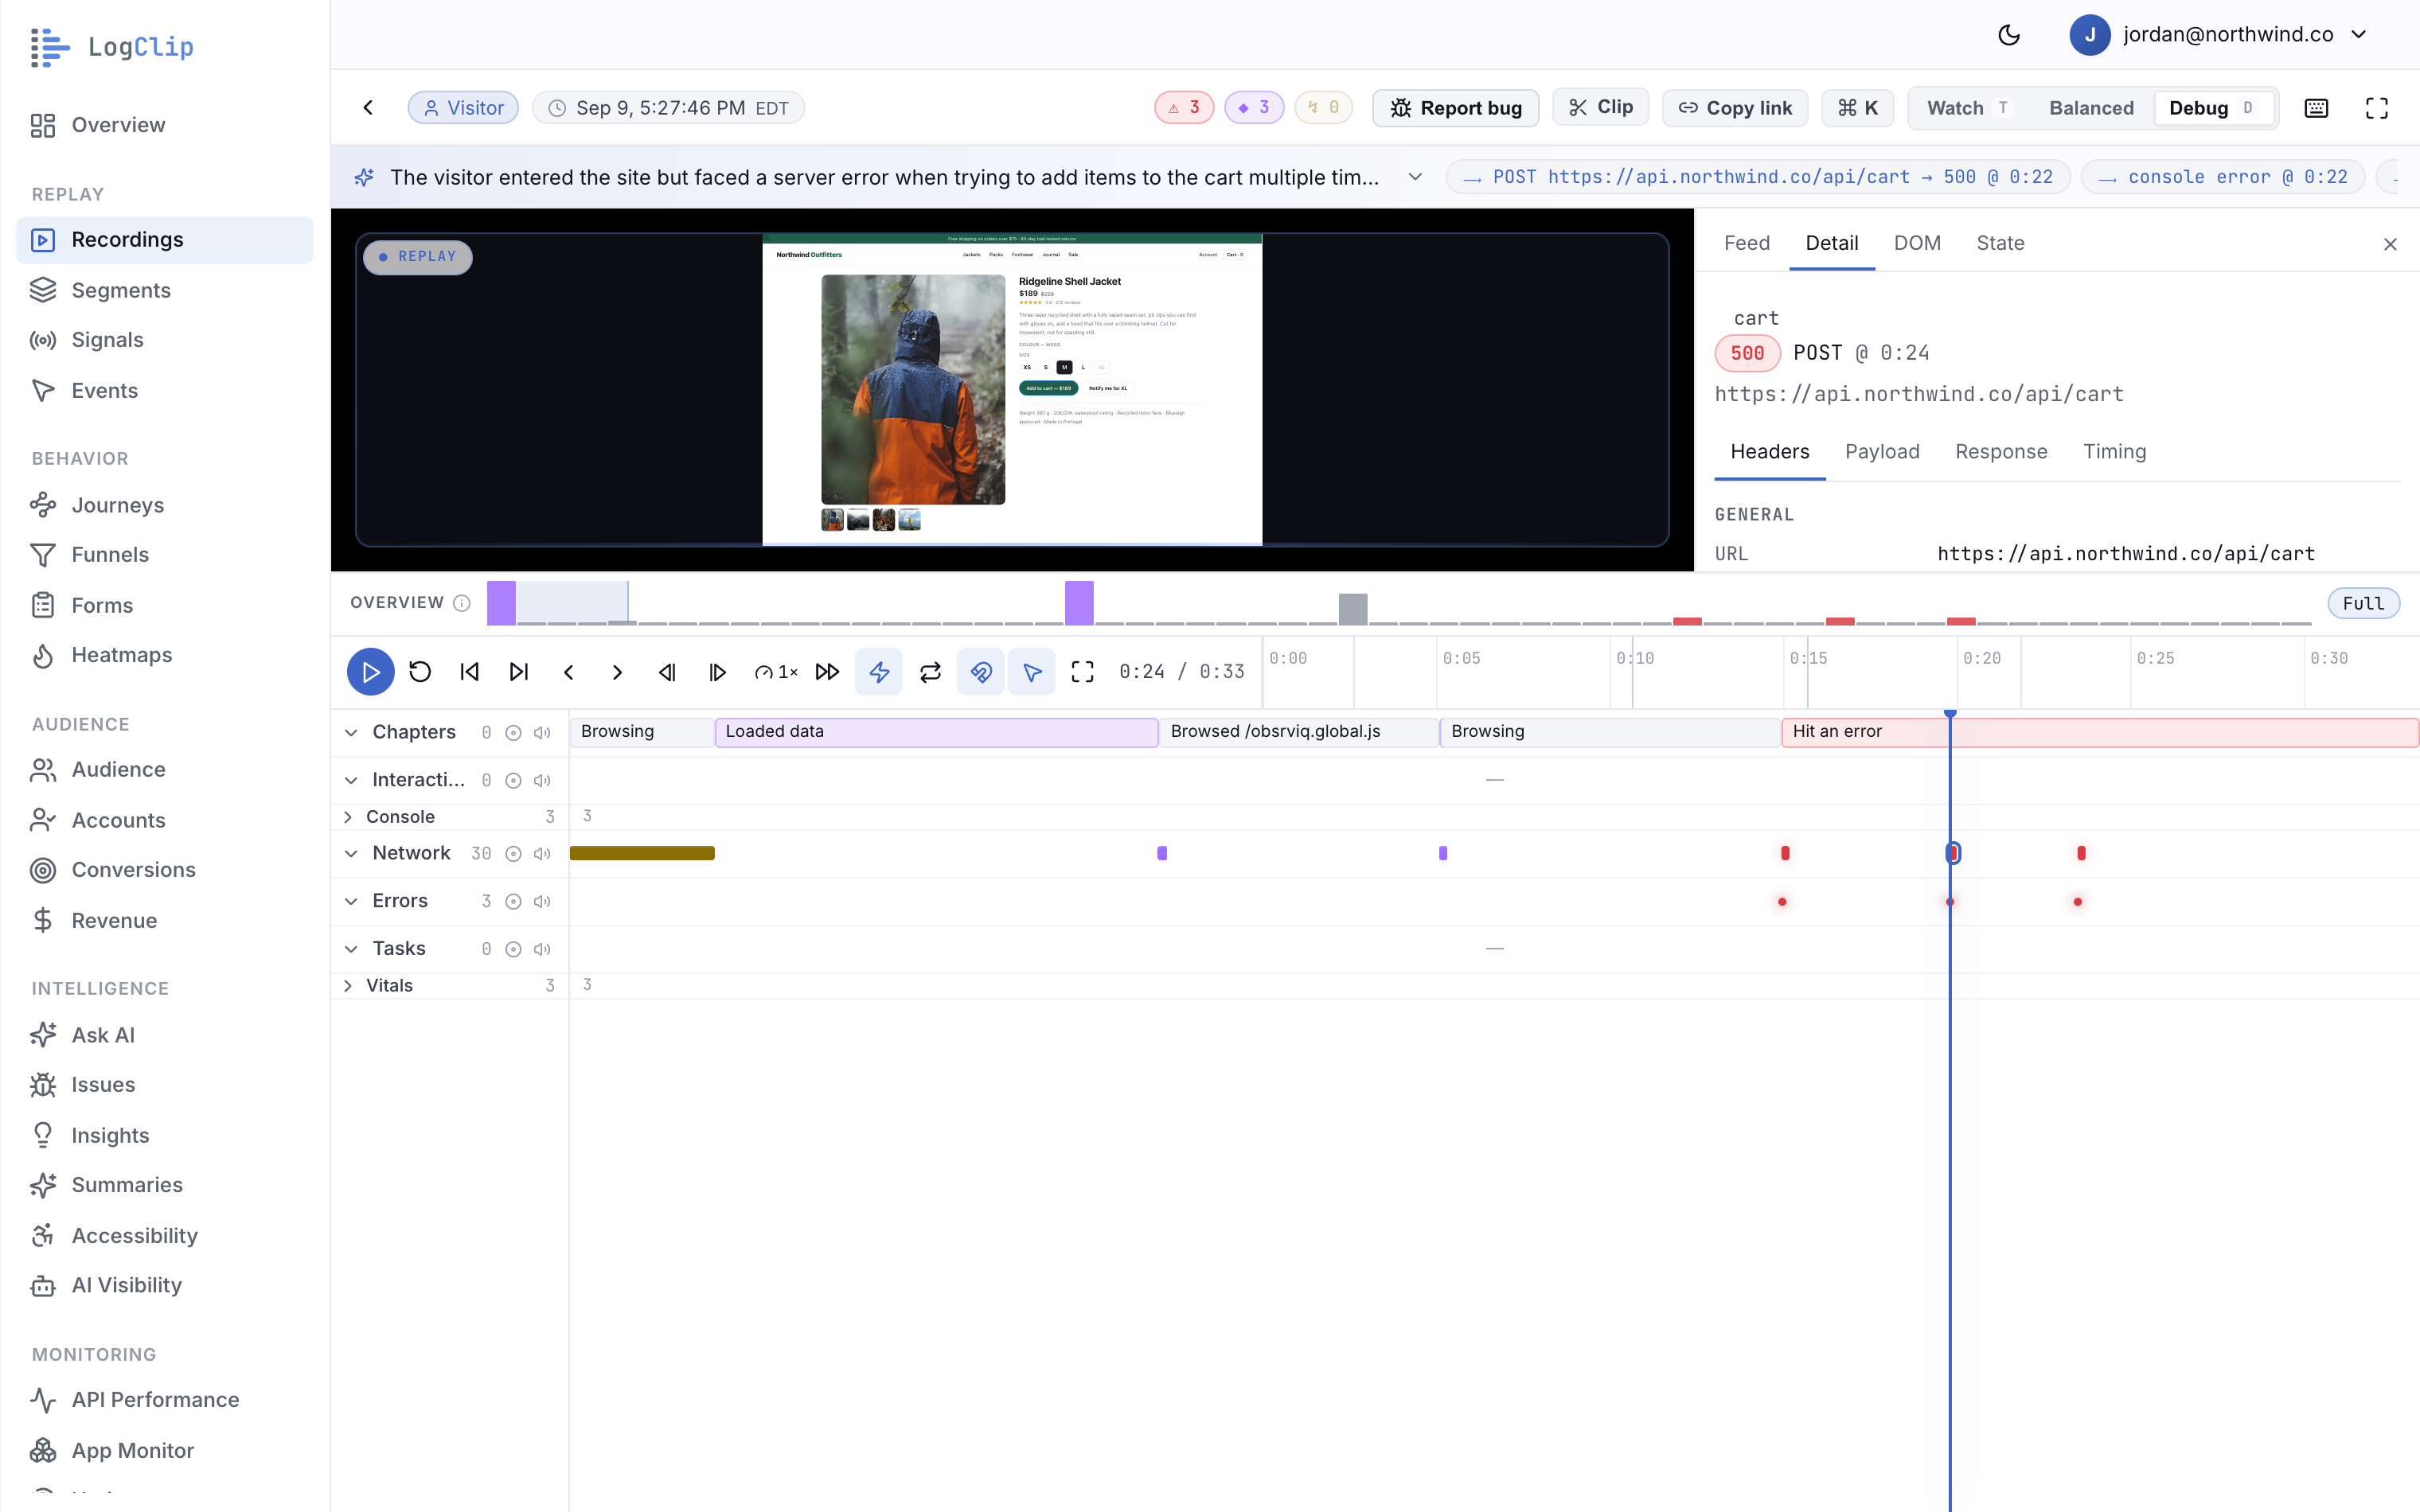Collapse the Errors track

click(x=351, y=902)
